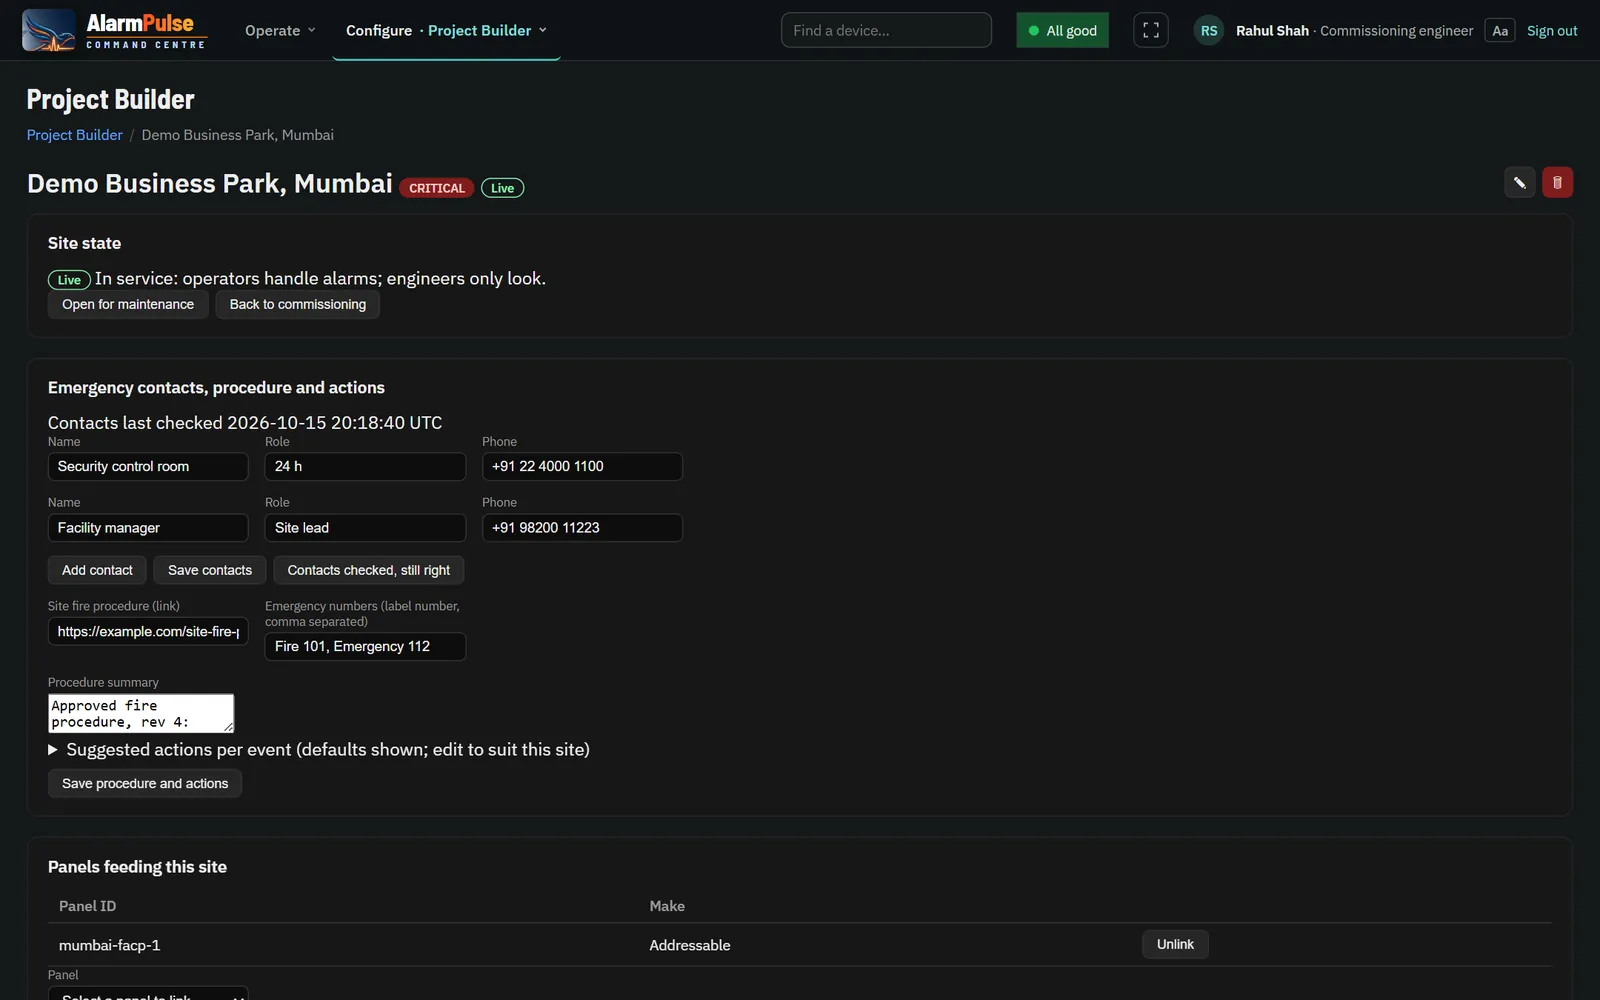Click the RS user avatar
The width and height of the screenshot is (1600, 1000).
tap(1209, 31)
